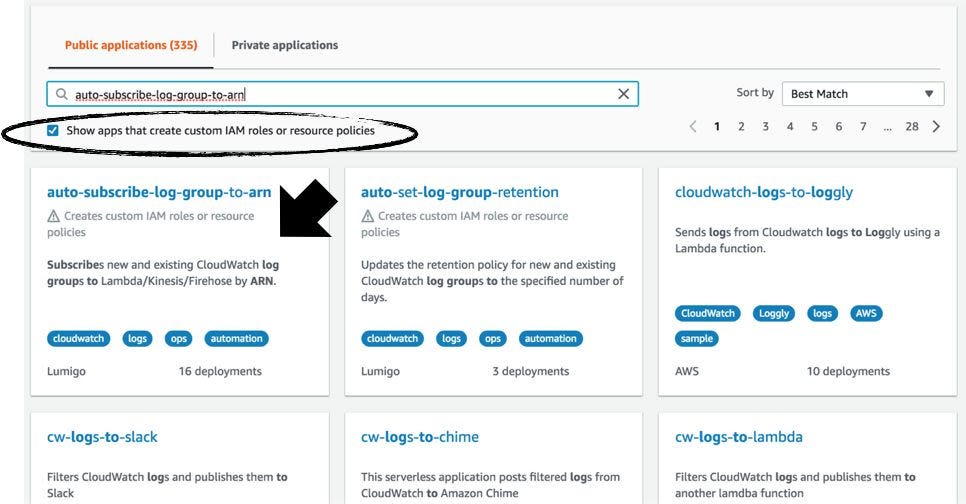Click logs tag on cloudwatch-logs-to-loggly card

click(x=822, y=313)
